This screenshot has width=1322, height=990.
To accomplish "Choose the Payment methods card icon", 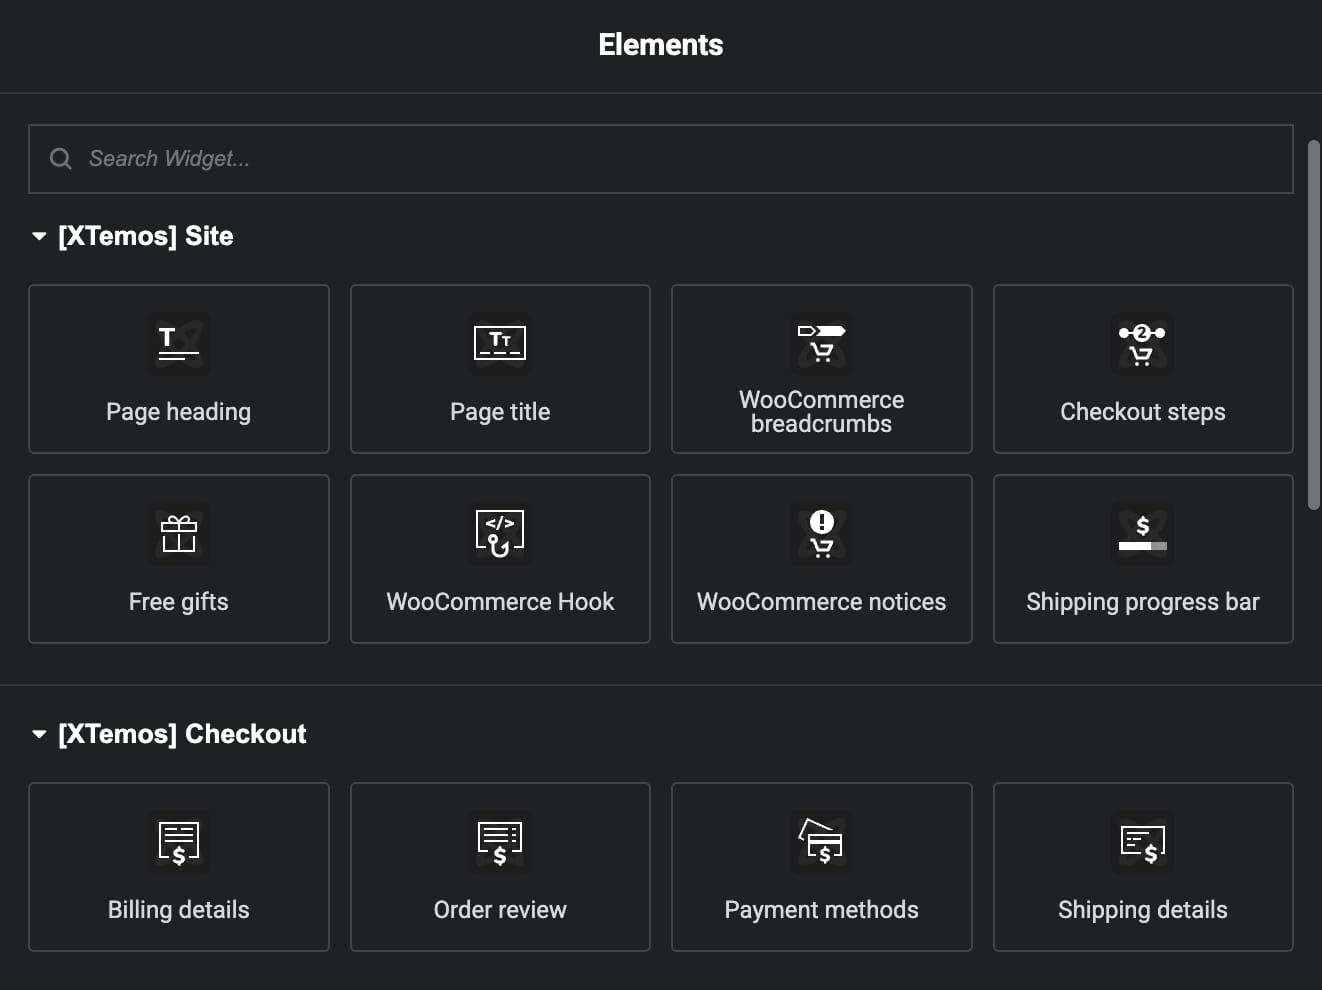I will [x=822, y=842].
